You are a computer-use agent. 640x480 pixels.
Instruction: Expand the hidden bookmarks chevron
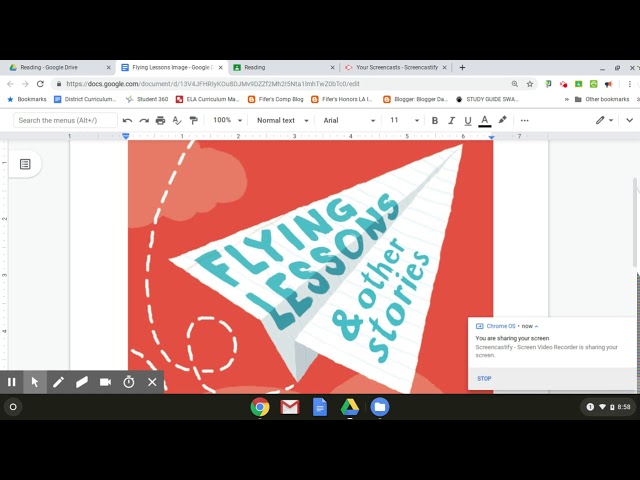click(x=567, y=99)
